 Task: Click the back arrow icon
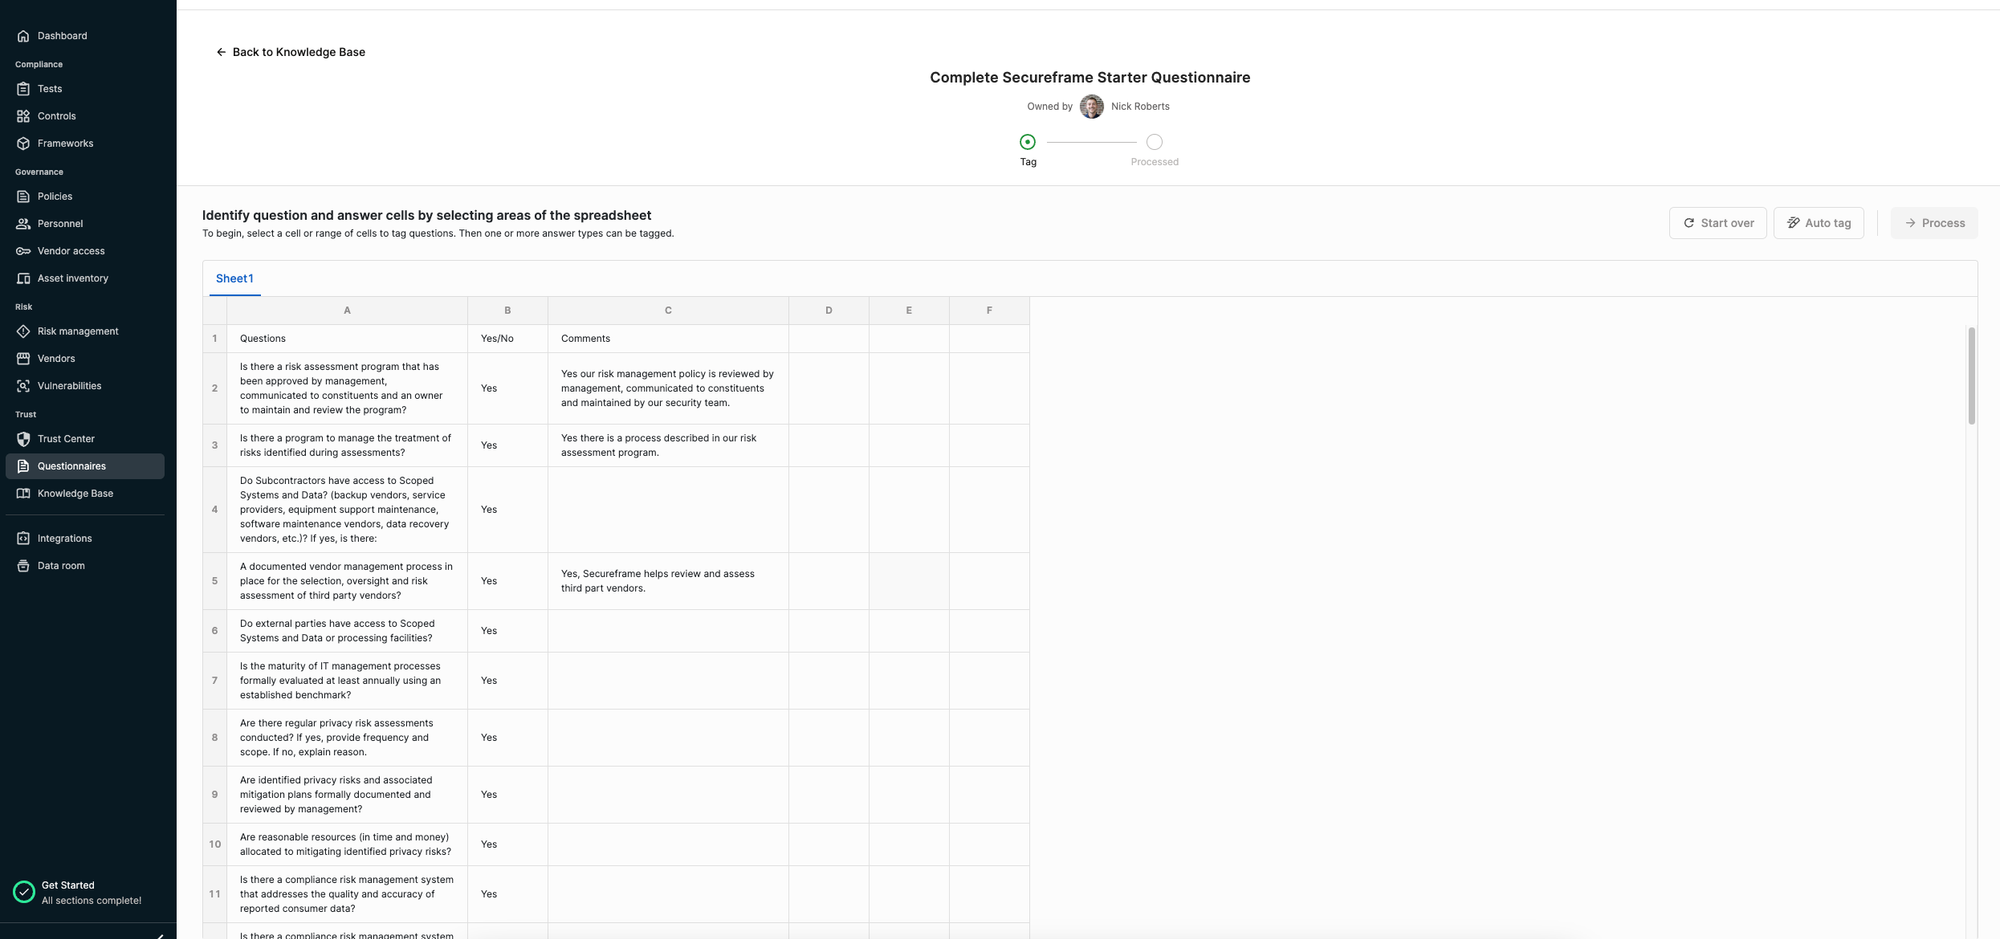click(221, 52)
